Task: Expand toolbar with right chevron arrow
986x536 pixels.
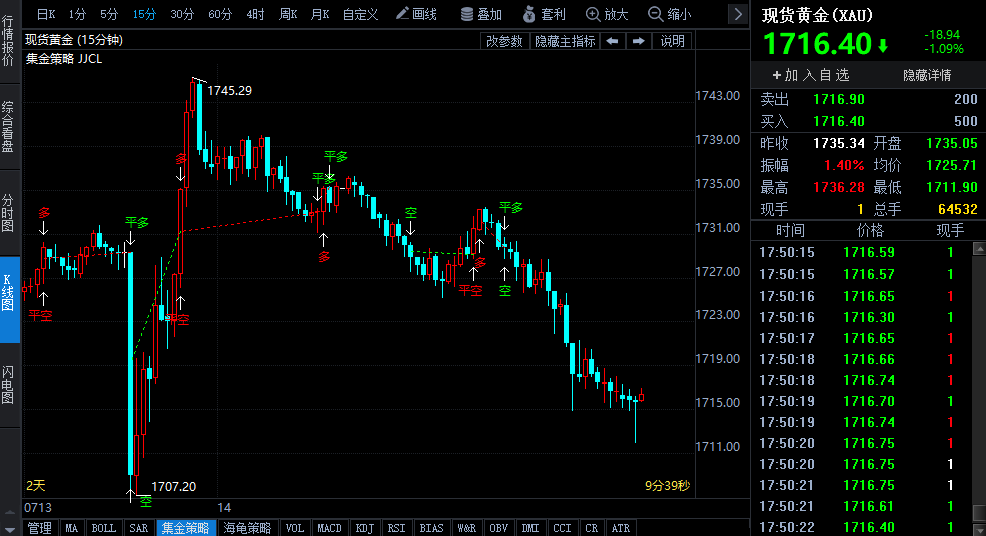Action: pyautogui.click(x=738, y=14)
